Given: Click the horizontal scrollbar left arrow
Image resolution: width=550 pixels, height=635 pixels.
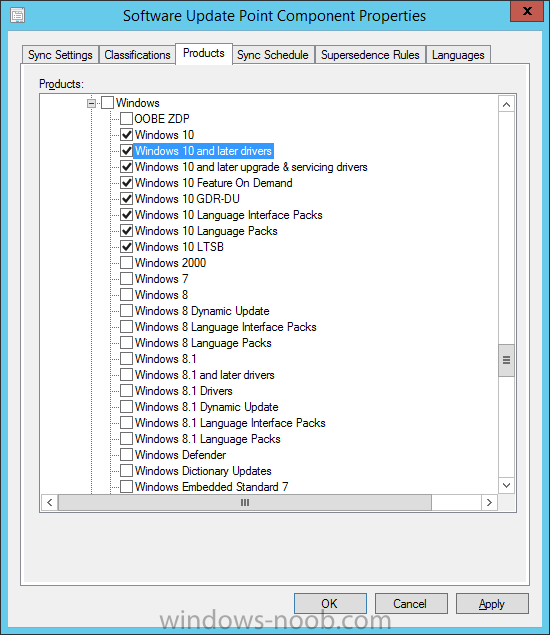Looking at the screenshot, I should coord(49,503).
